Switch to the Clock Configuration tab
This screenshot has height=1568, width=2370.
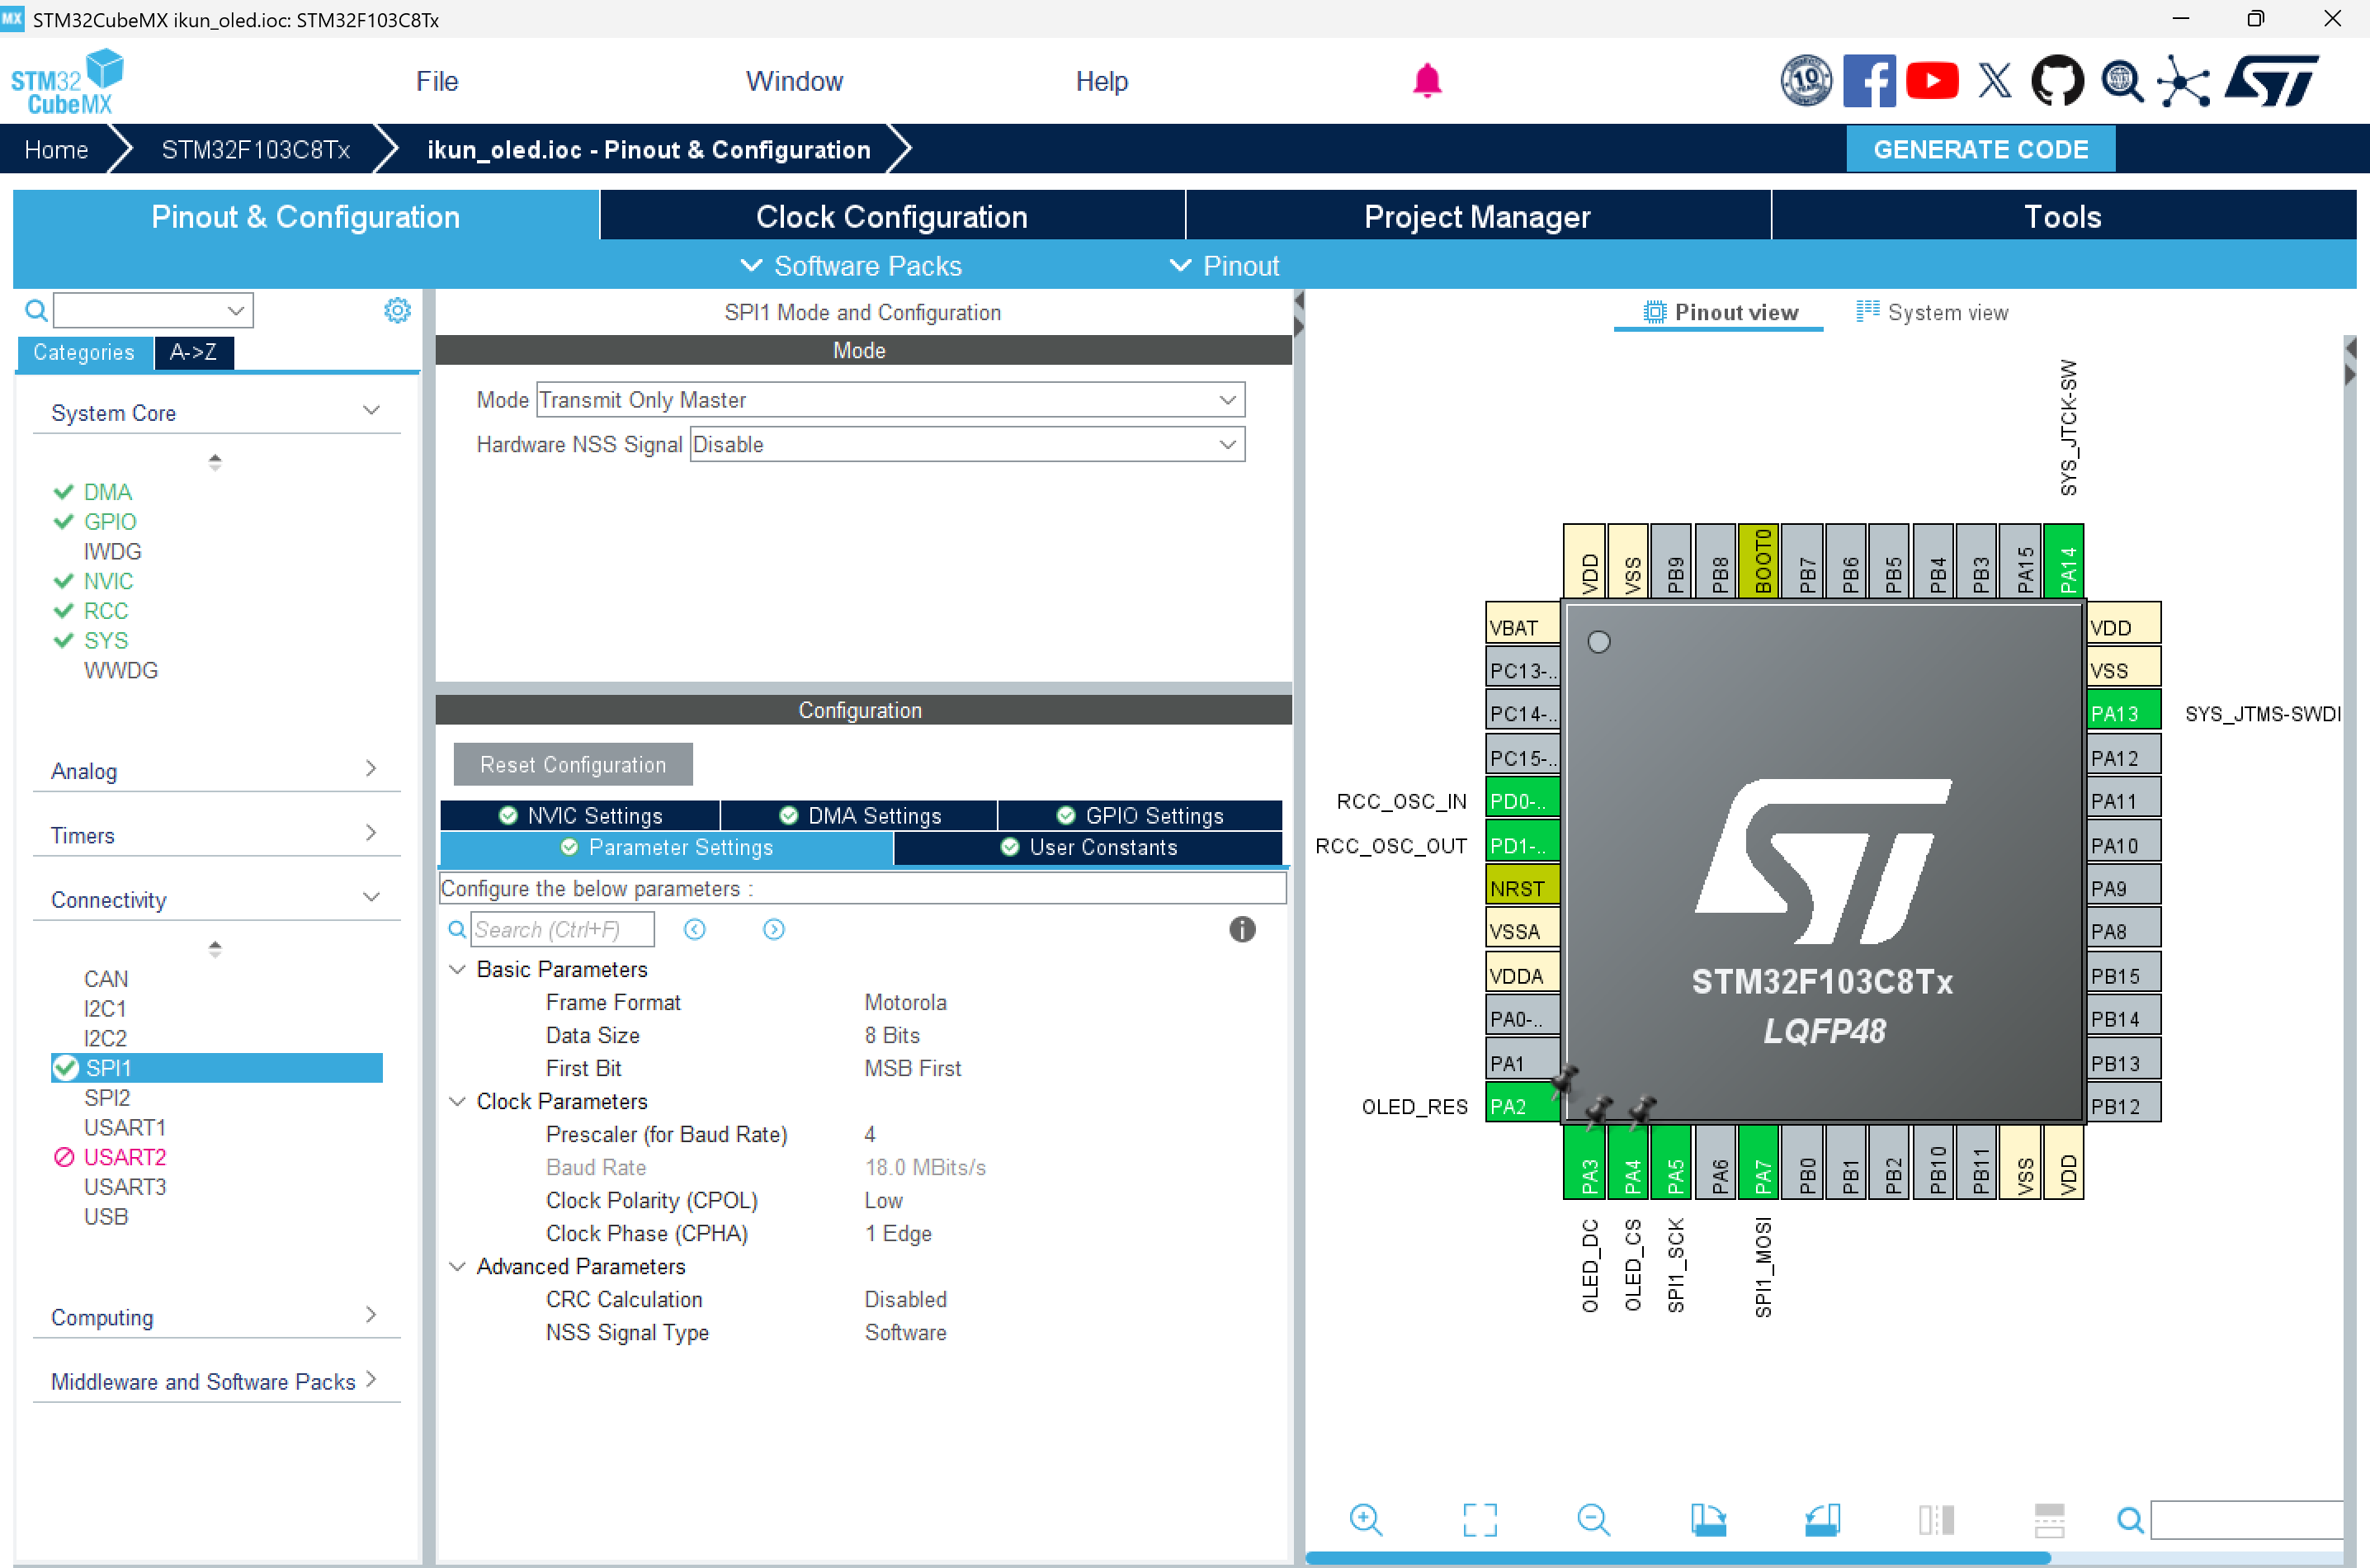tap(891, 217)
